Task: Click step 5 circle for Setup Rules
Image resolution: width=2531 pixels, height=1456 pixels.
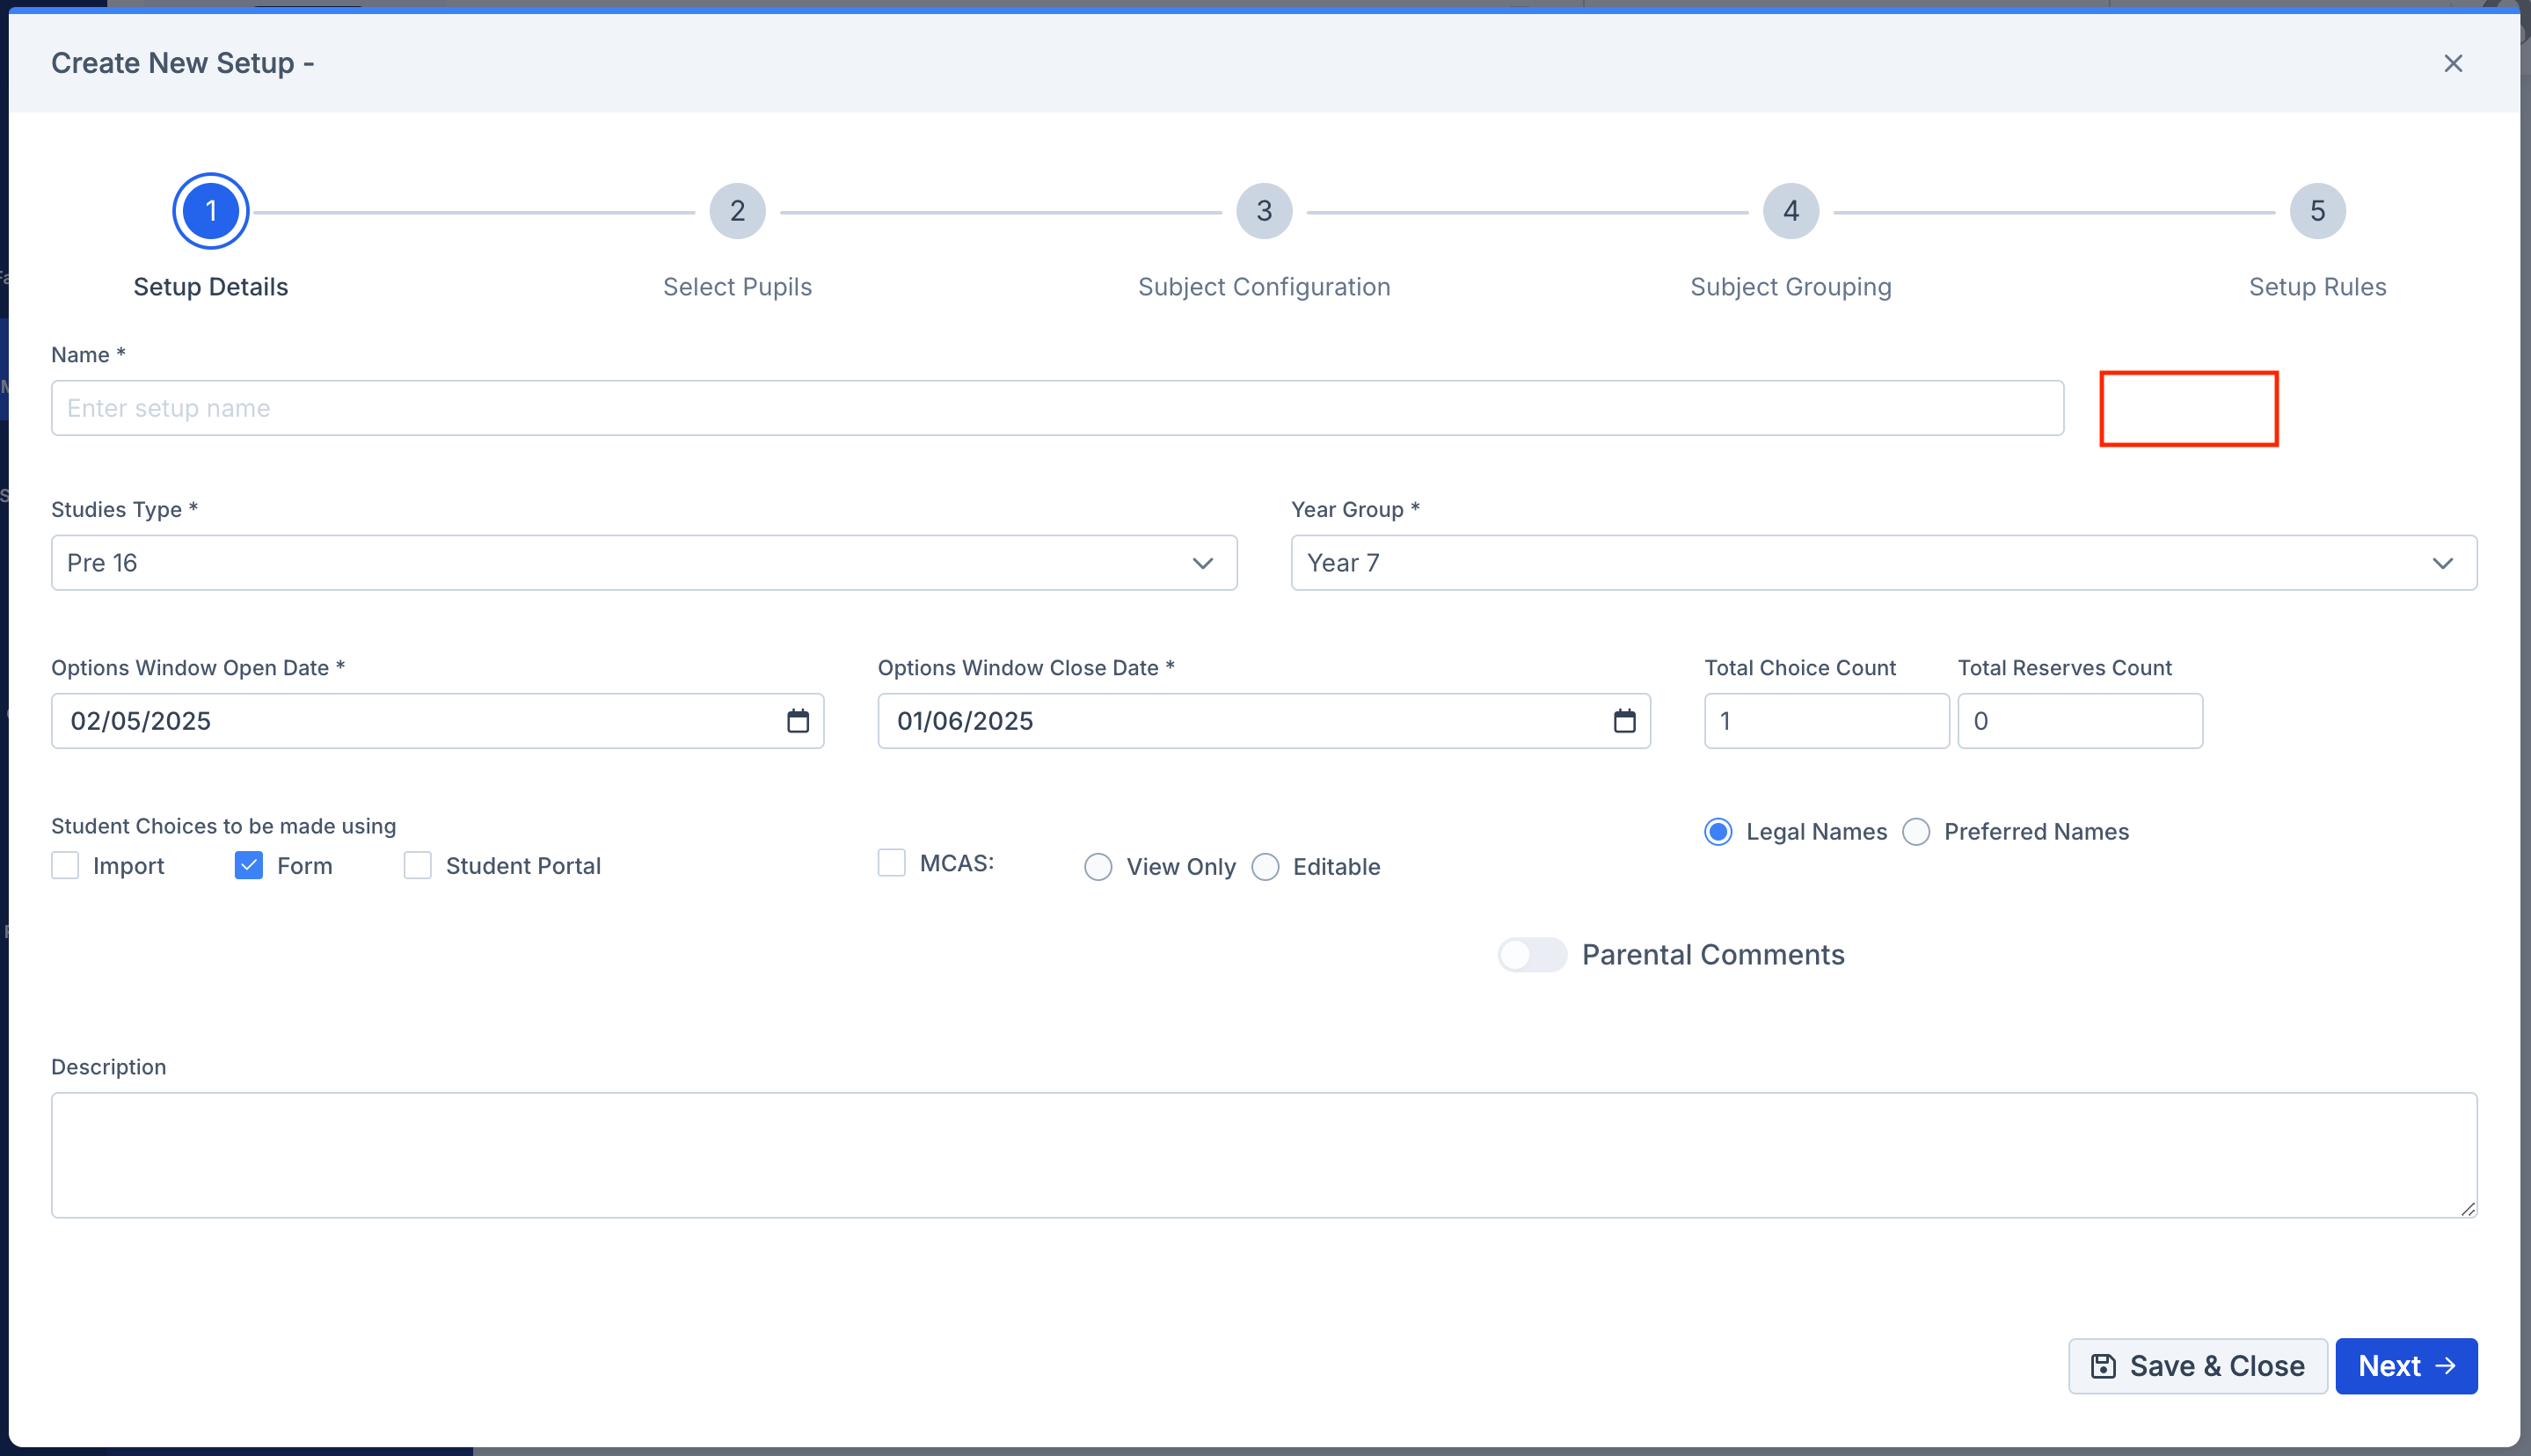Action: 2317,210
